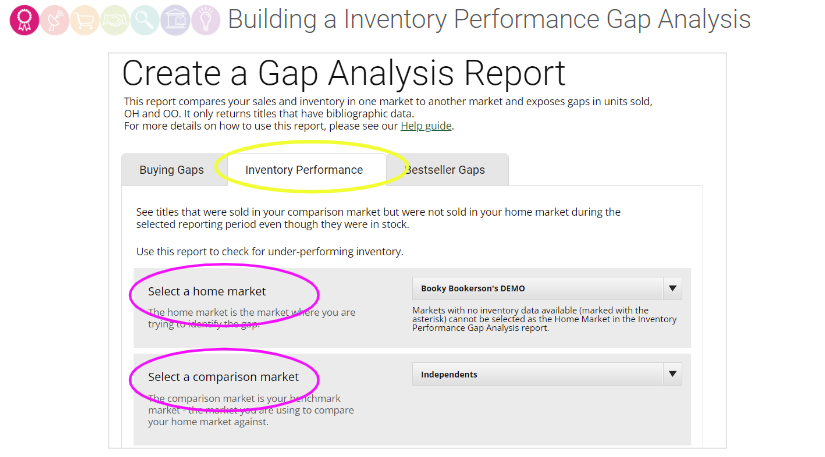Viewport: 825px width, 457px height.
Task: Click the handshake icon
Action: click(115, 20)
